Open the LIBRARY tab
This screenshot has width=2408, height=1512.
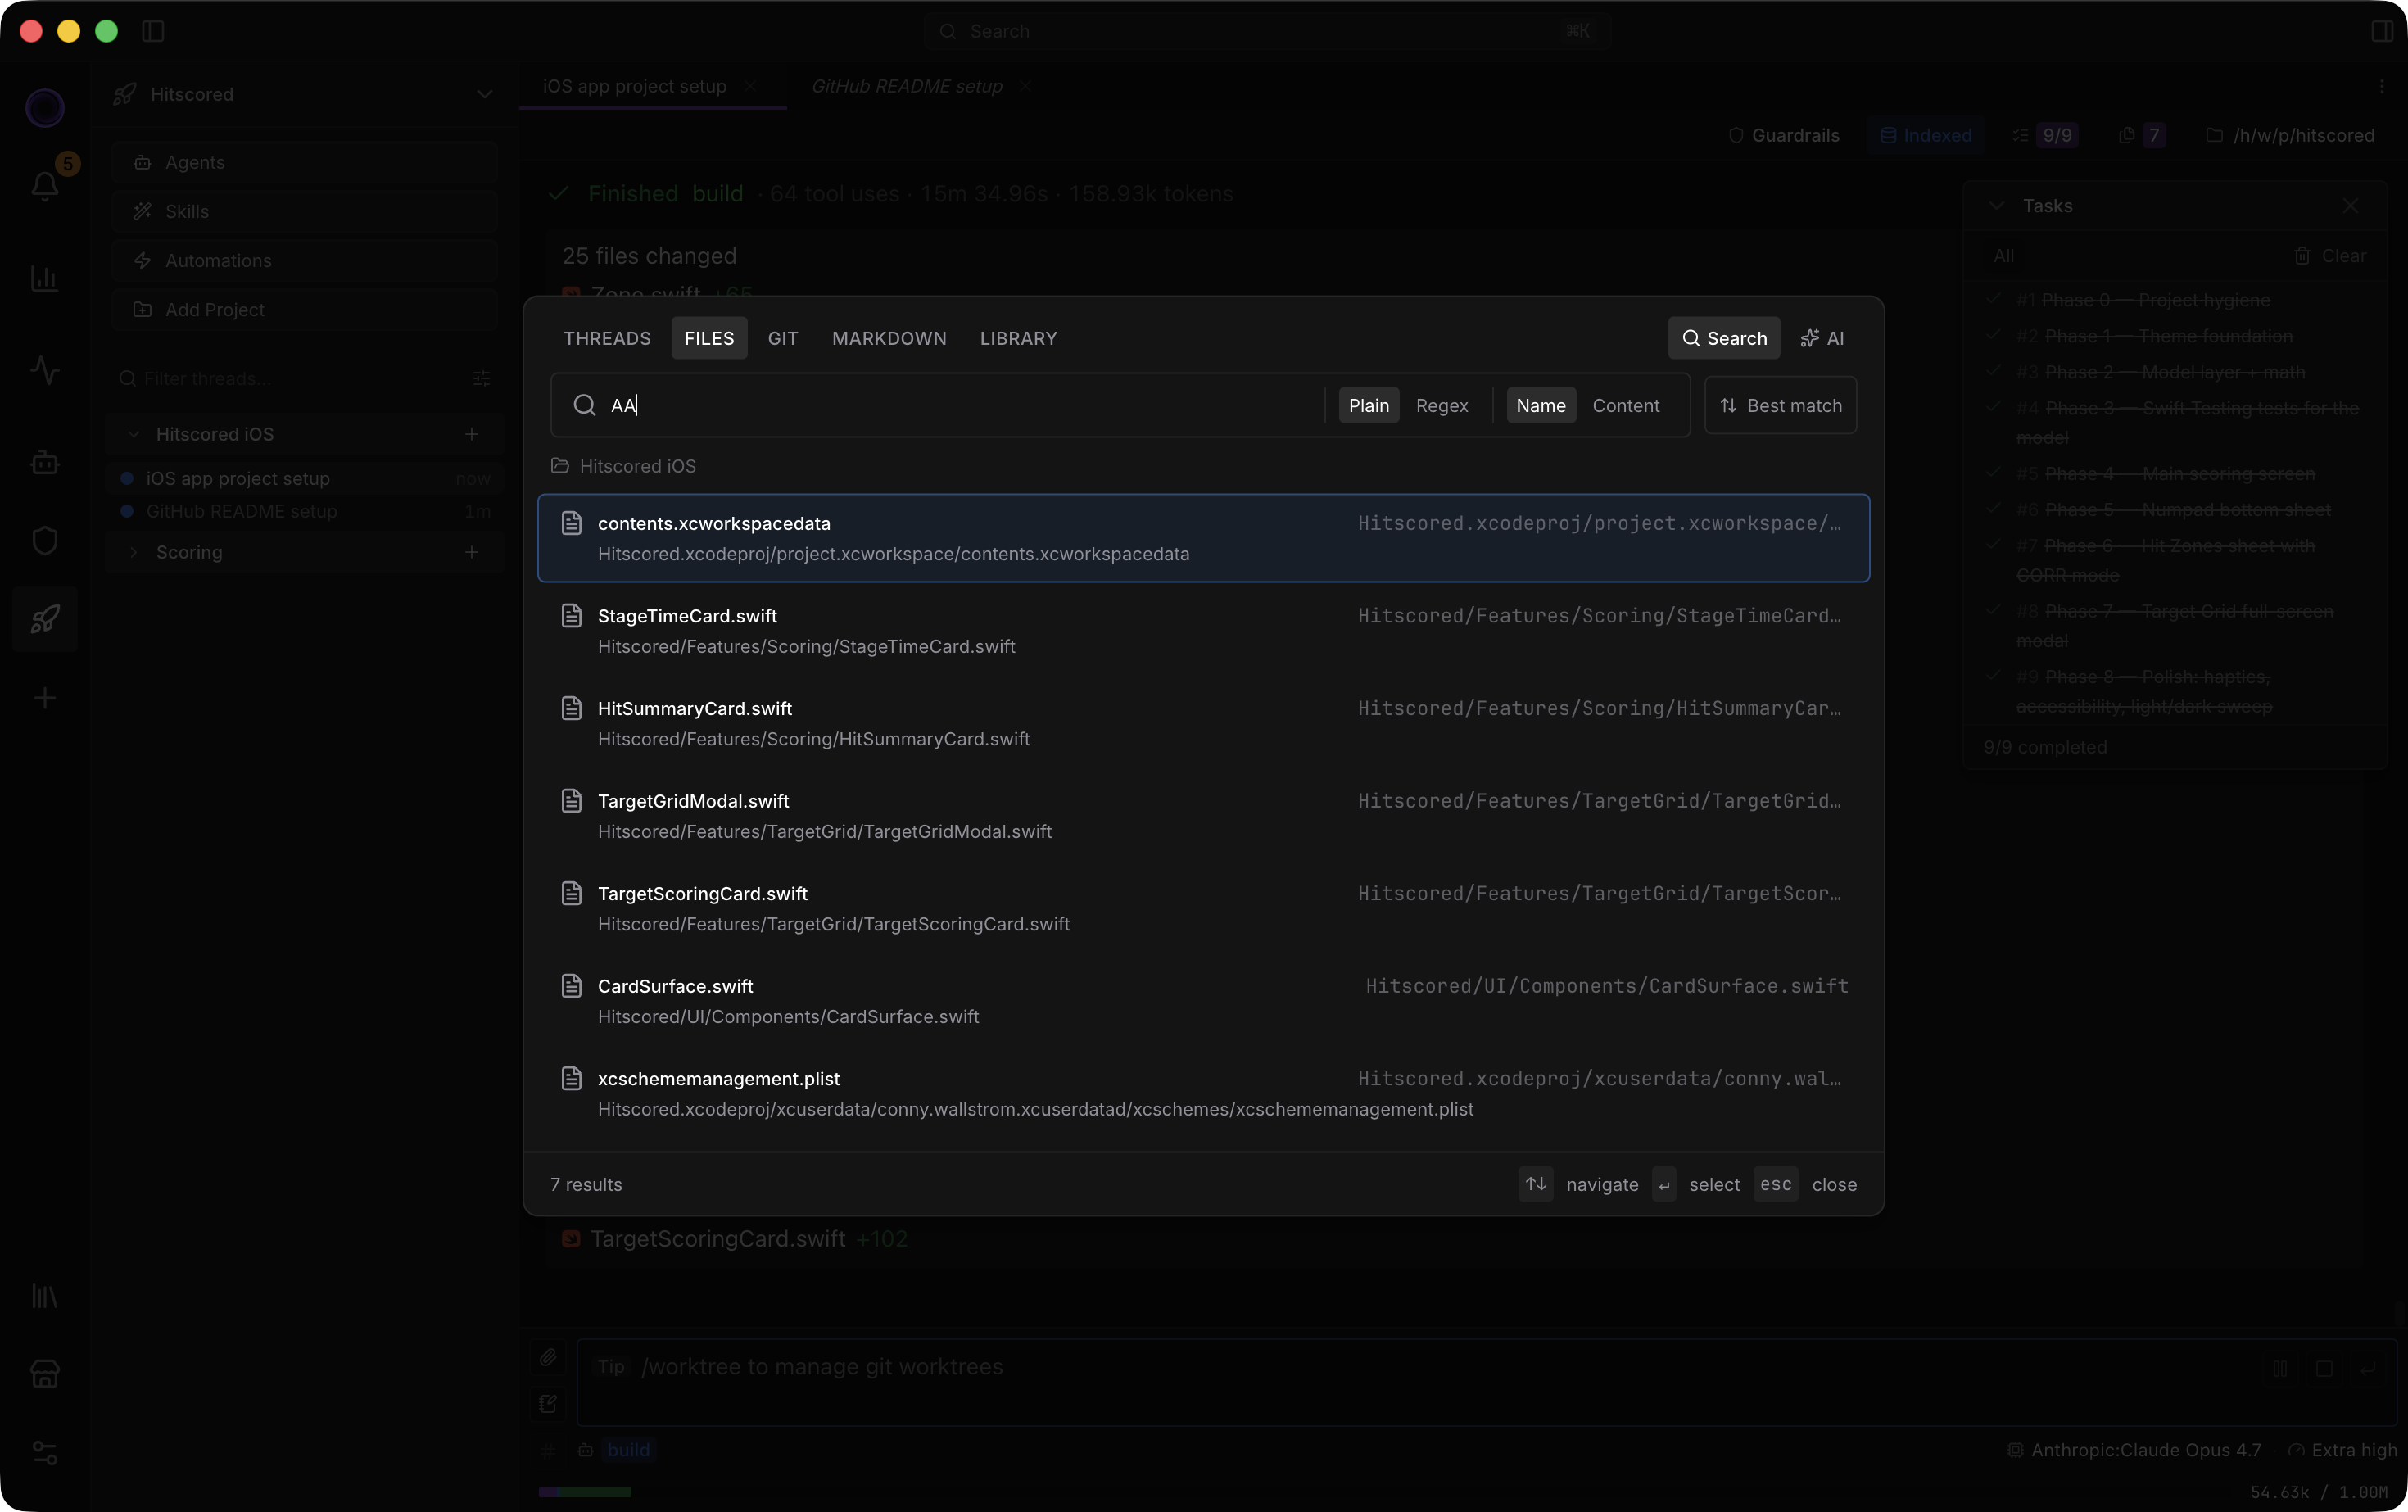coord(1018,338)
